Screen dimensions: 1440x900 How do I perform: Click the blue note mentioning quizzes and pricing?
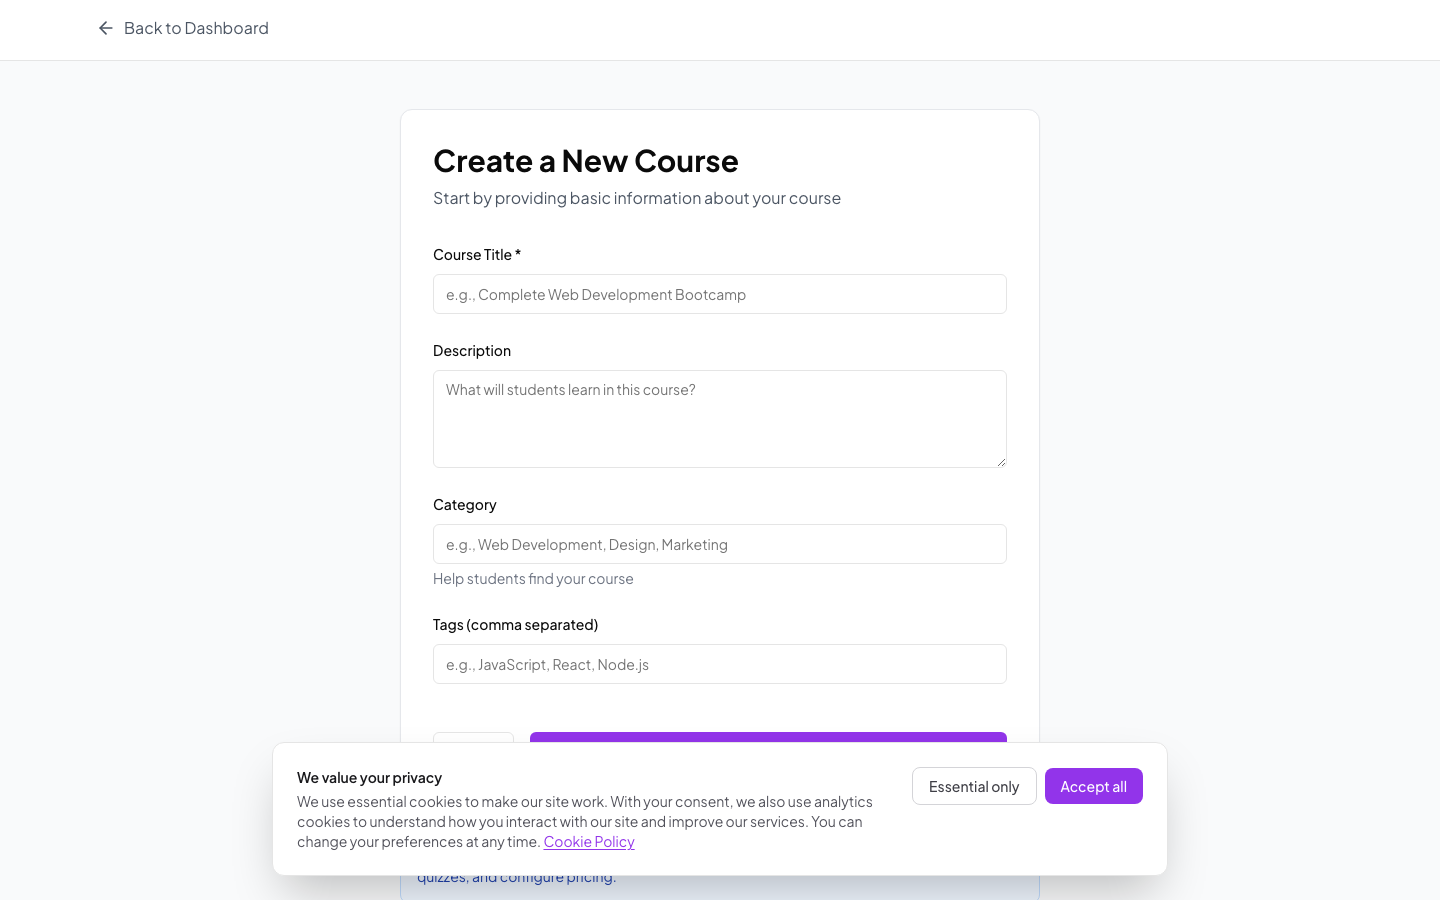[x=516, y=876]
